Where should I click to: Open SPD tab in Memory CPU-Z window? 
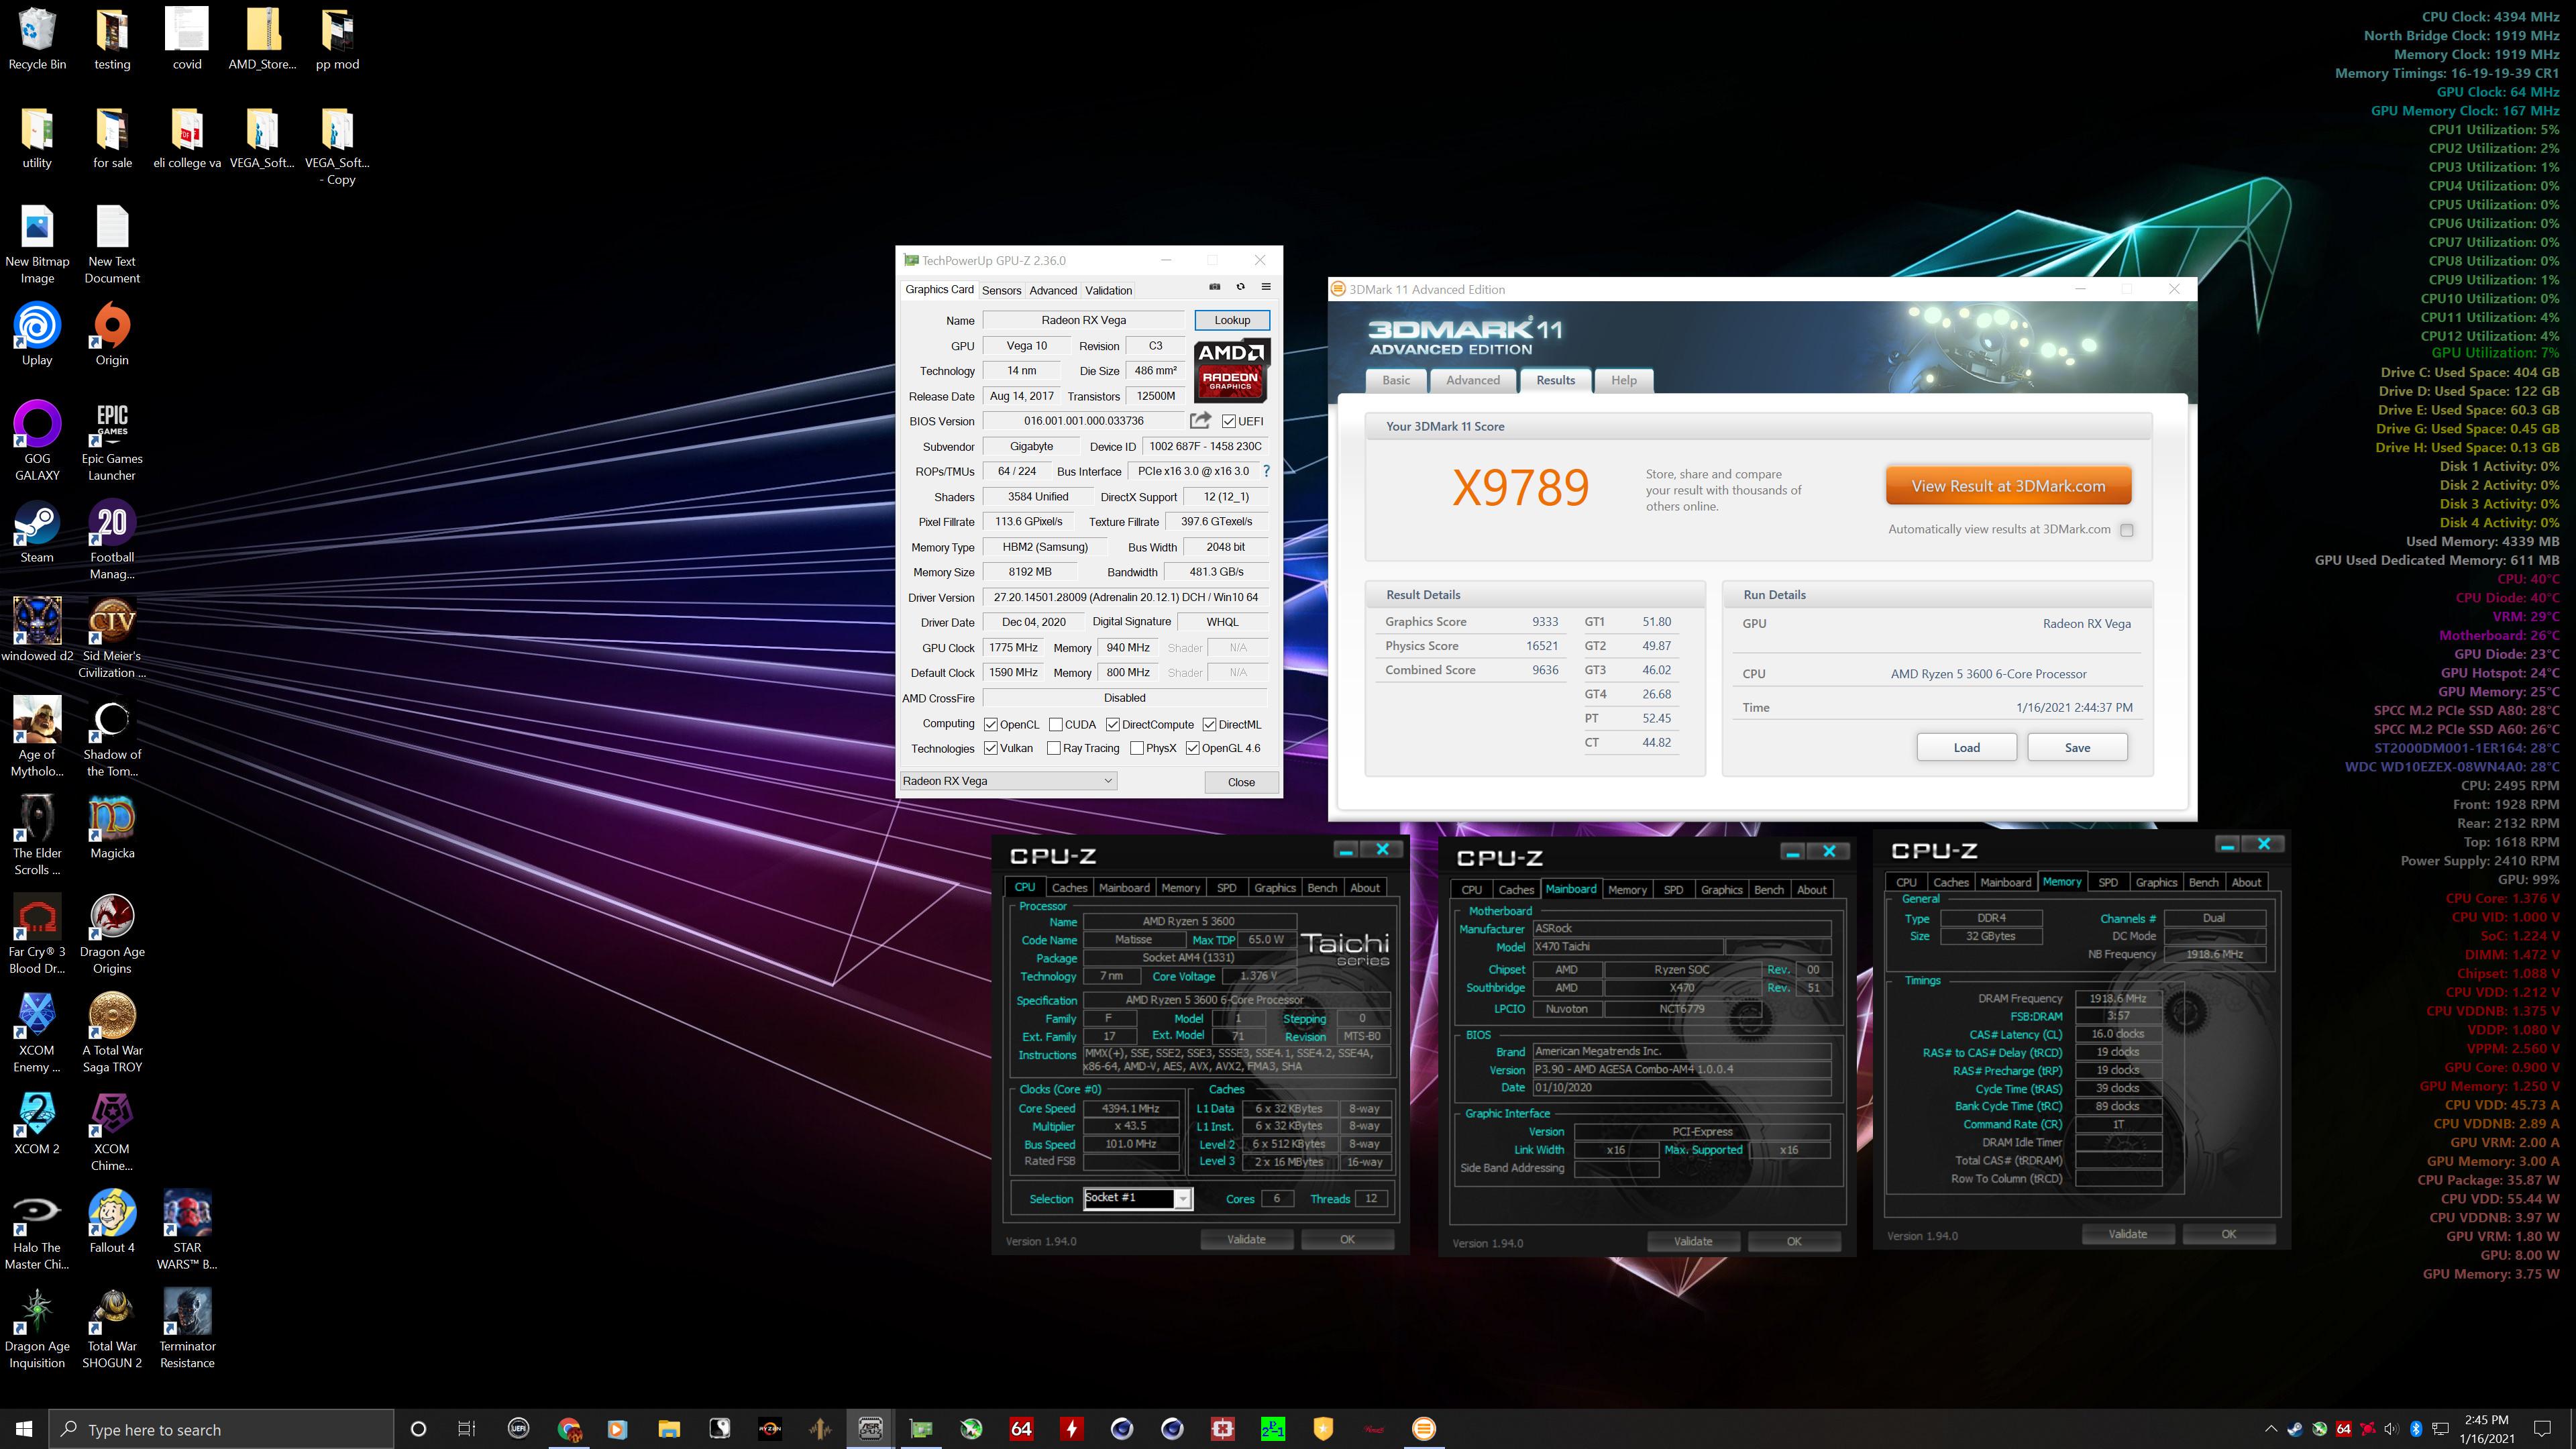(2108, 882)
